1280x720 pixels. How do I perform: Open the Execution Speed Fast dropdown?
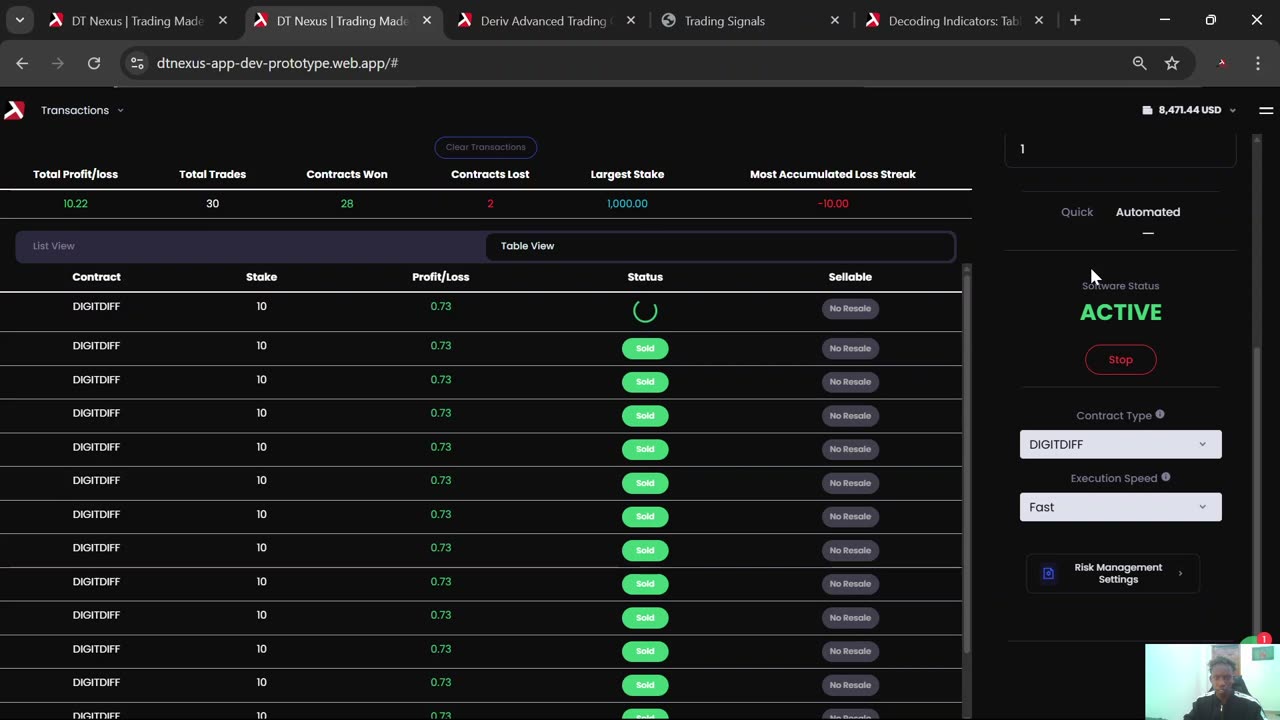coord(1120,507)
